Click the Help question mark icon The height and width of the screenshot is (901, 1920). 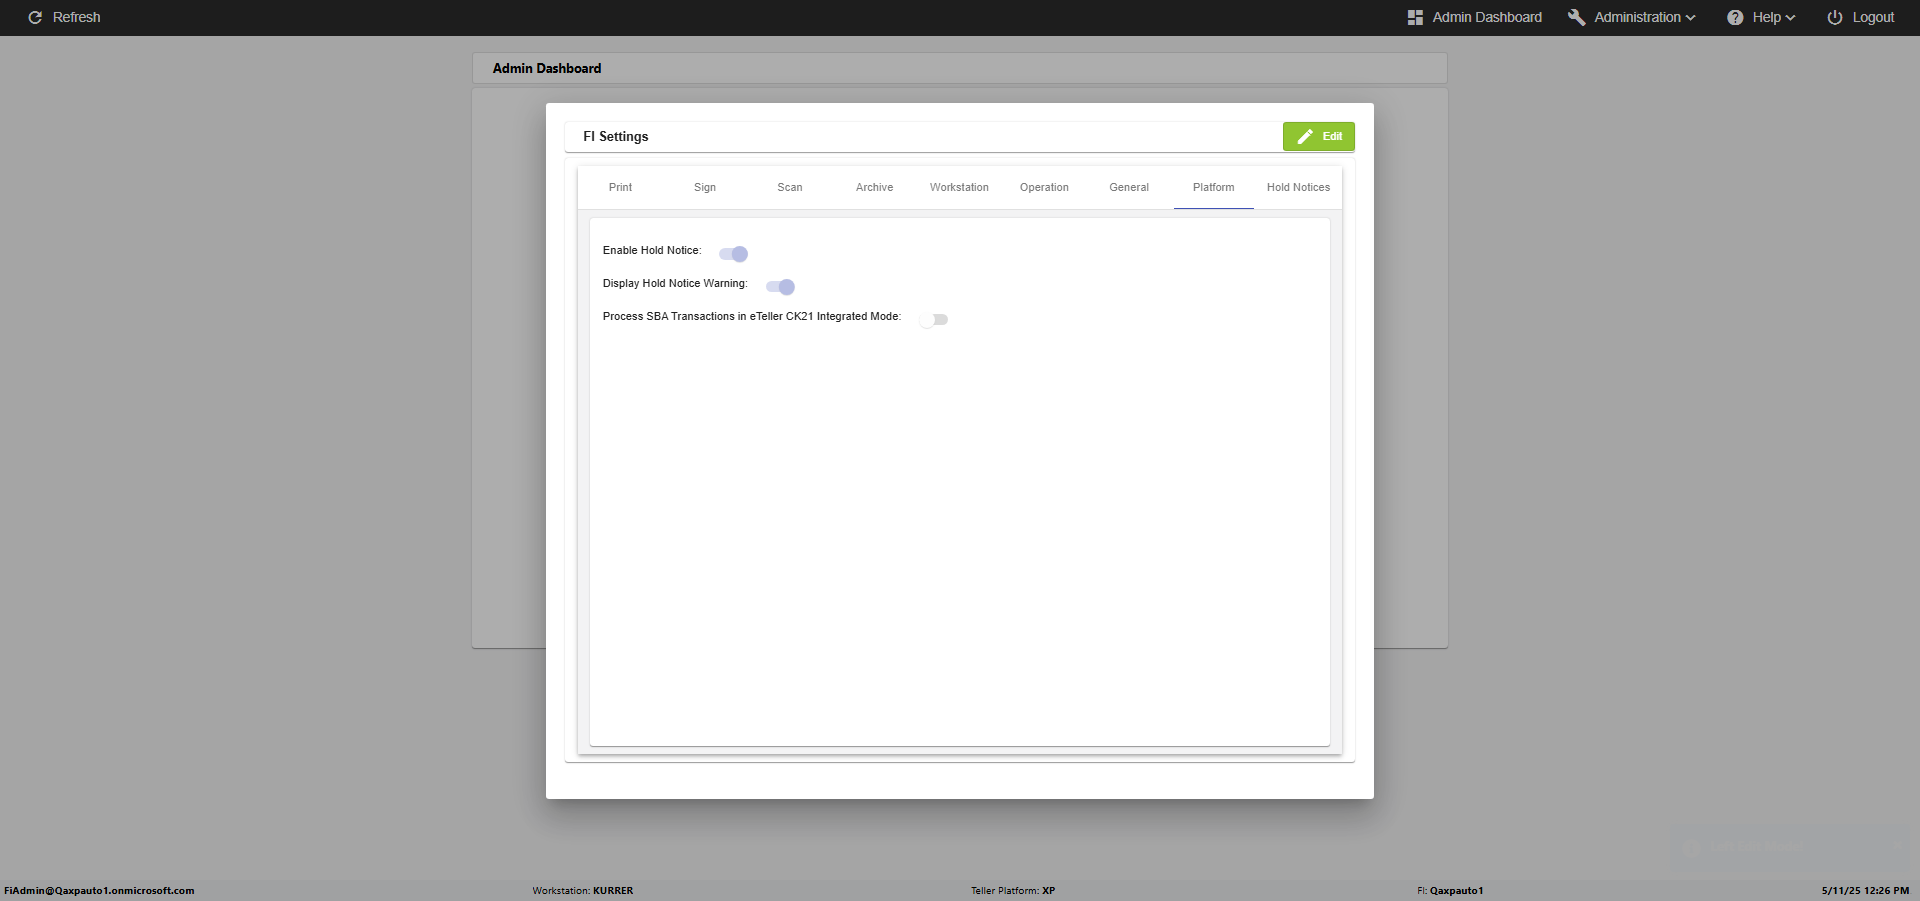1735,18
